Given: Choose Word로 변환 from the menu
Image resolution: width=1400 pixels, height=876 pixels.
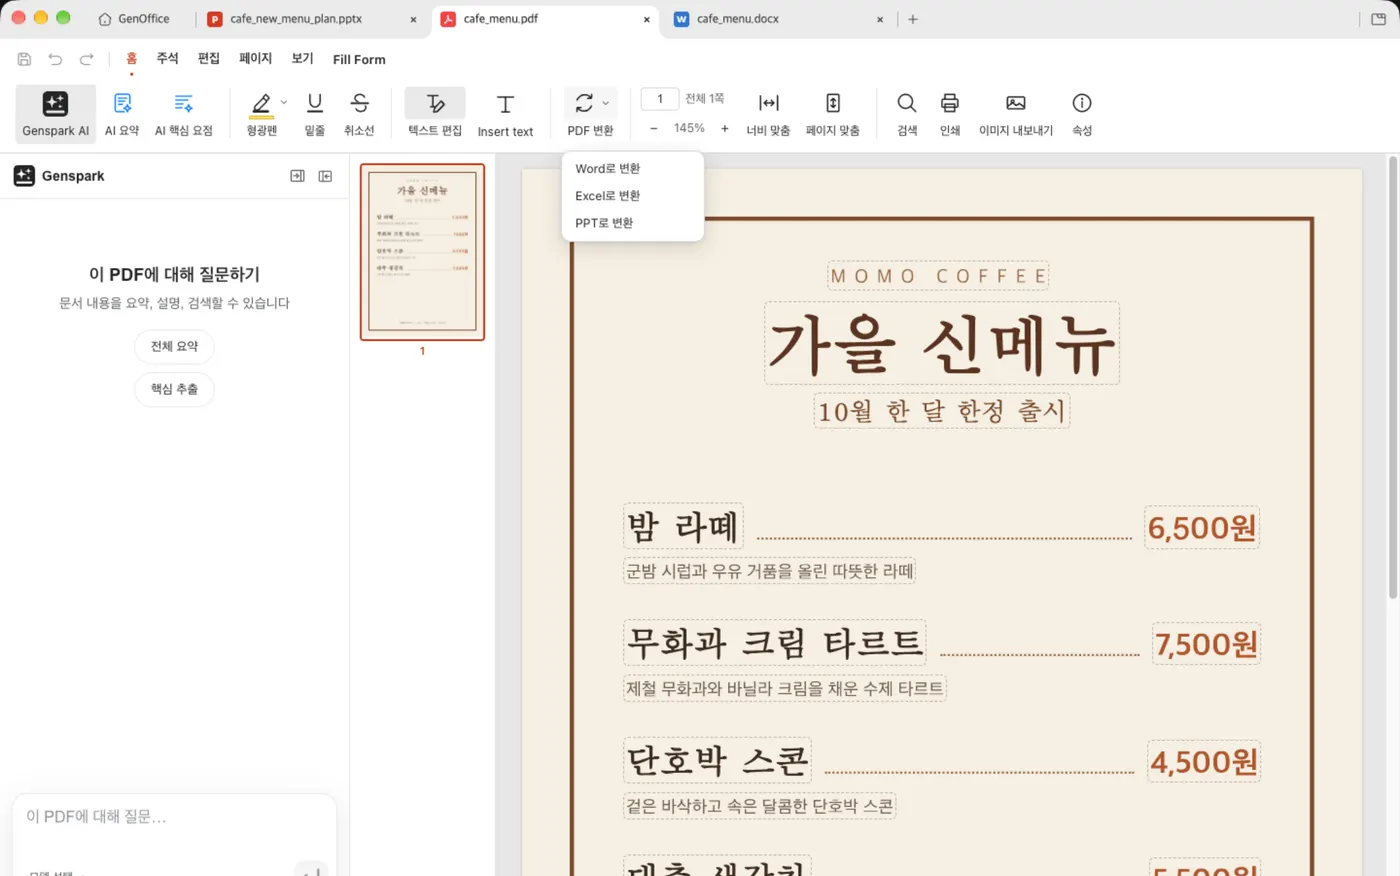Looking at the screenshot, I should 608,169.
